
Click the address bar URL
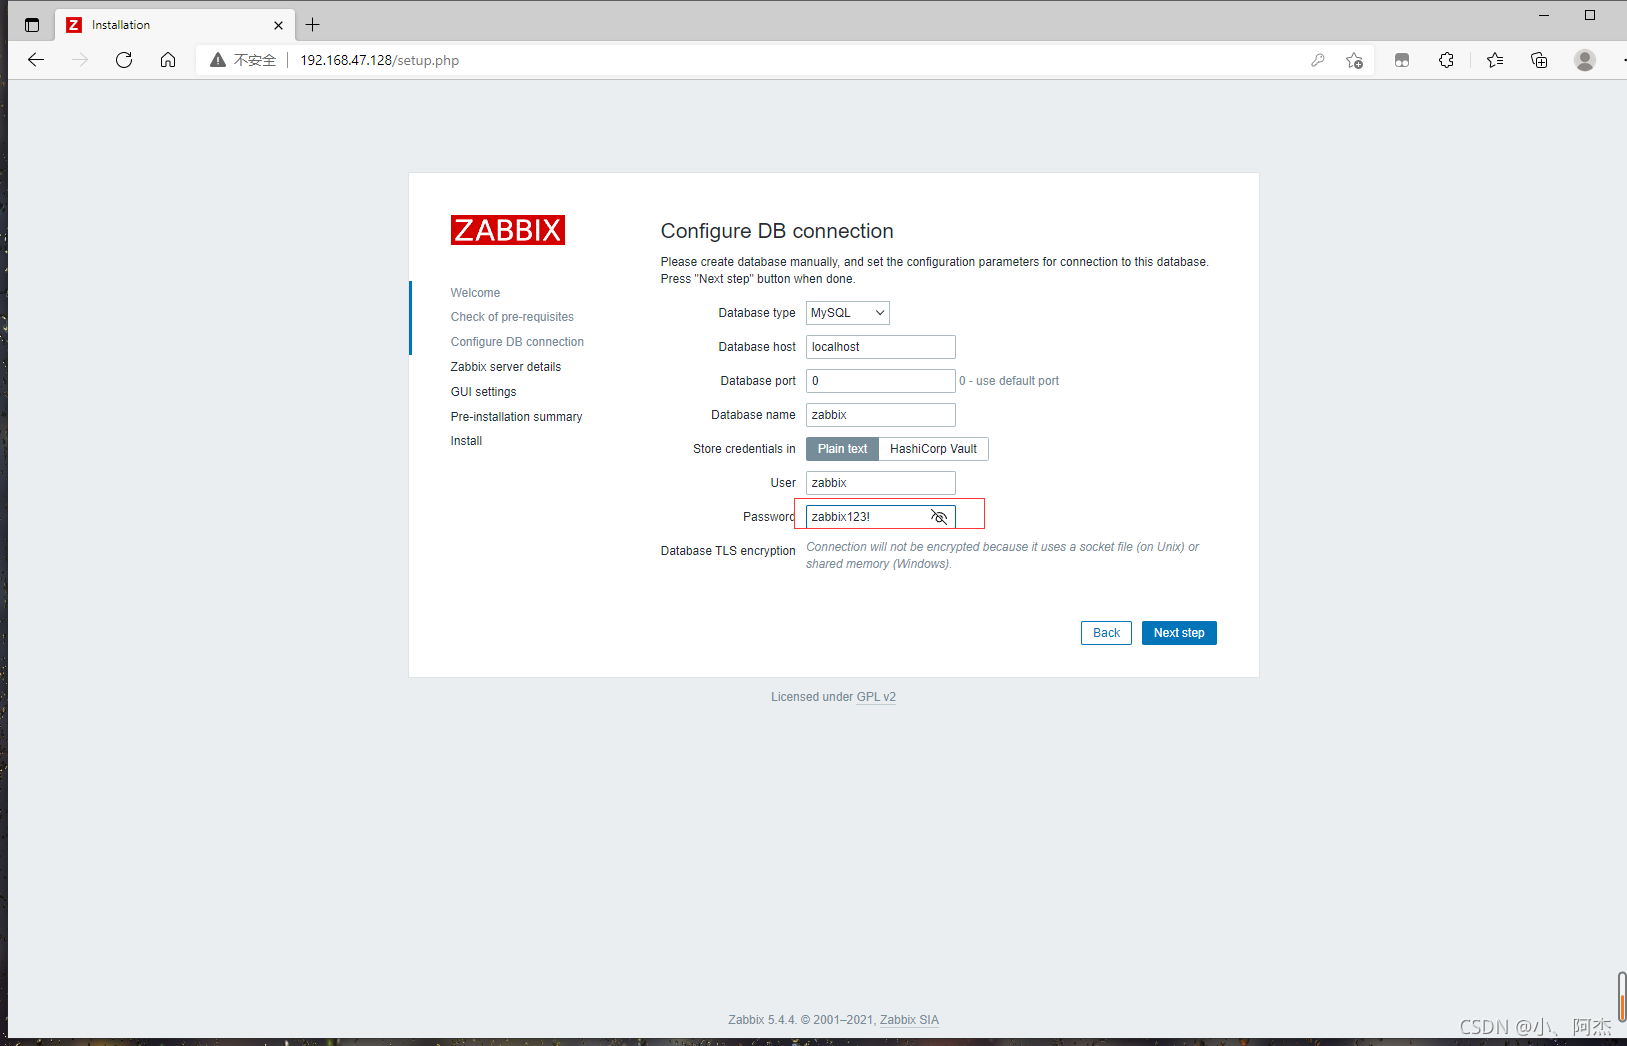click(x=380, y=60)
